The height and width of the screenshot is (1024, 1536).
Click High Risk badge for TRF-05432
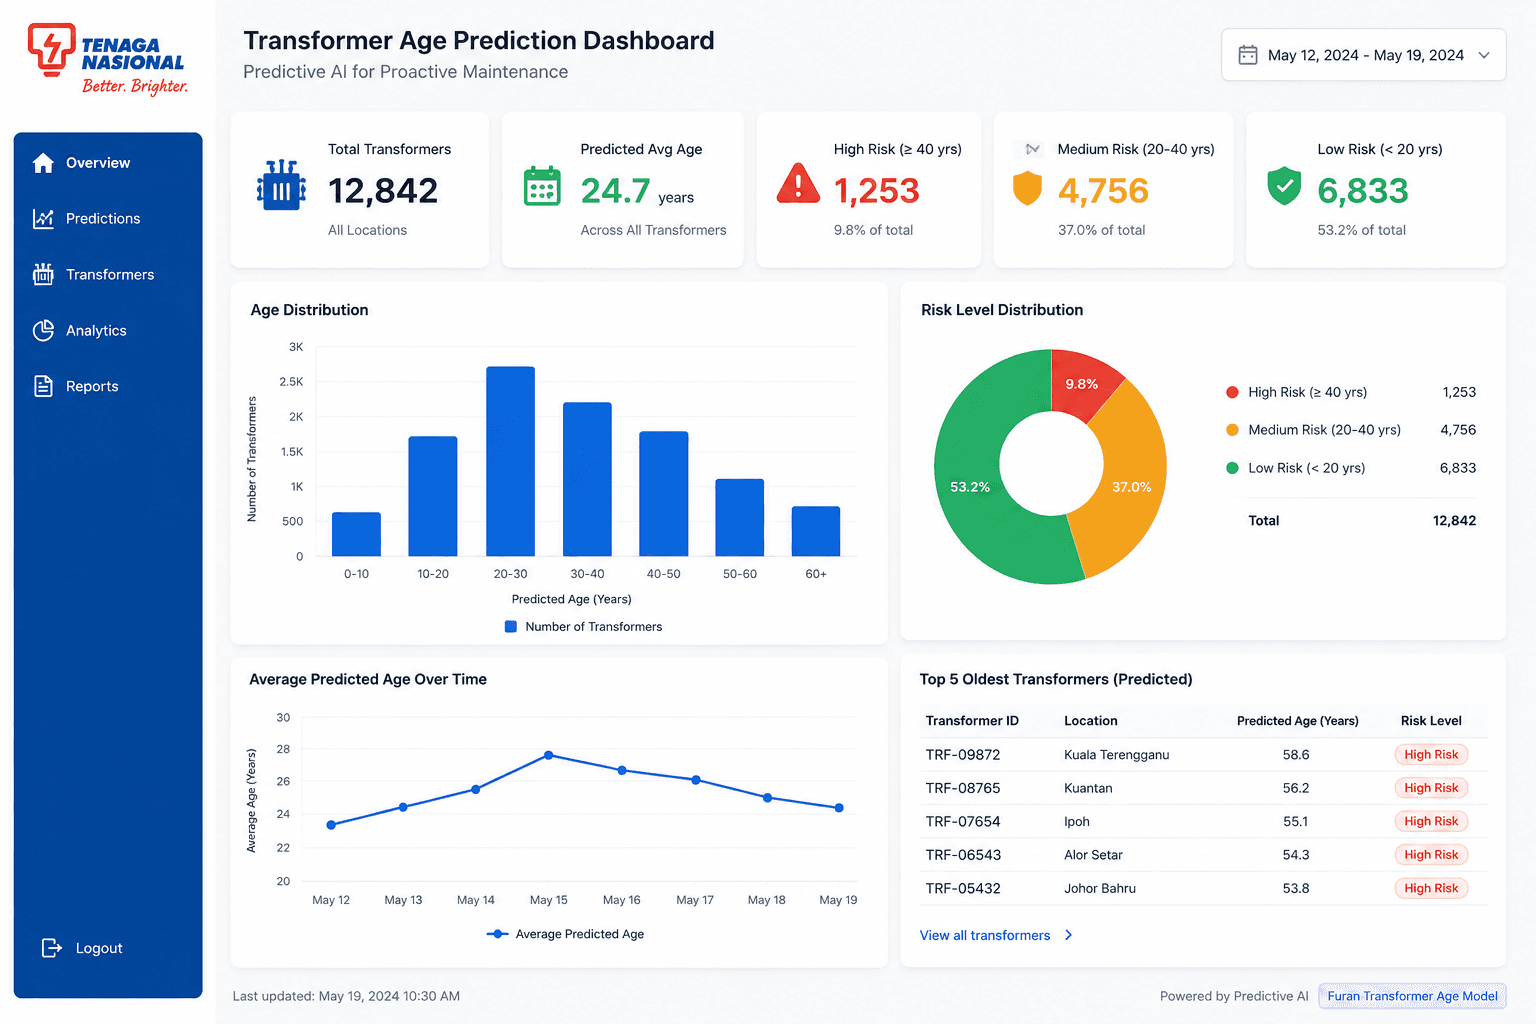pos(1431,888)
